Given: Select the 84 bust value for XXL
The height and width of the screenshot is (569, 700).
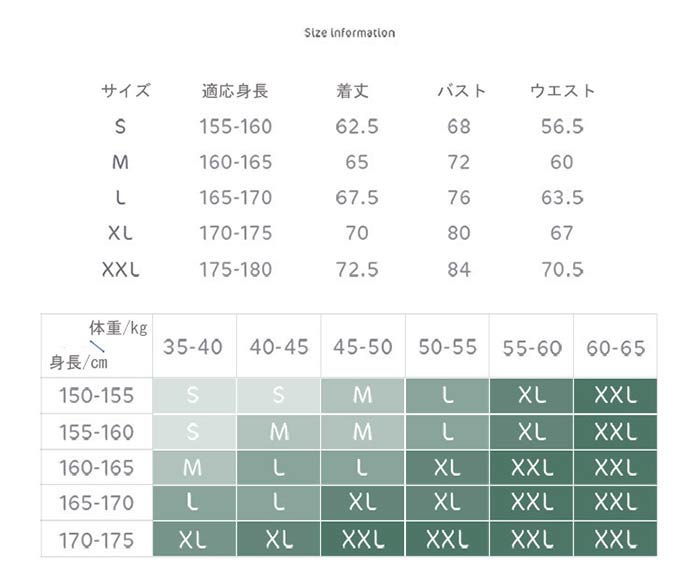Looking at the screenshot, I should coord(459,269).
